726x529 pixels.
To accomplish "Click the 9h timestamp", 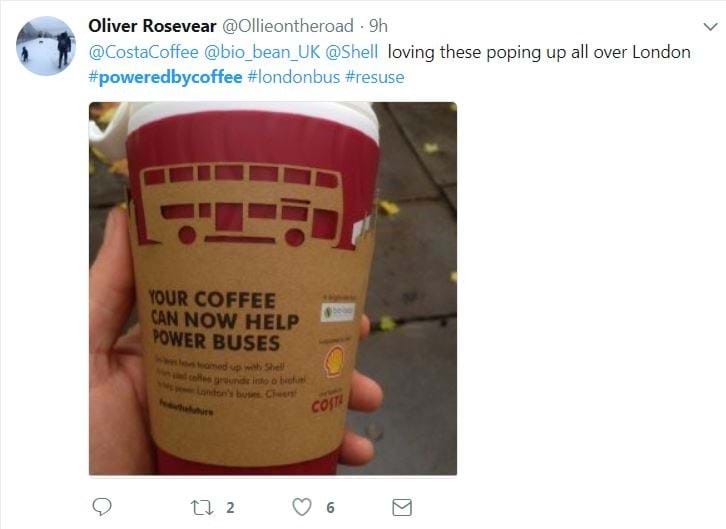I will point(378,26).
